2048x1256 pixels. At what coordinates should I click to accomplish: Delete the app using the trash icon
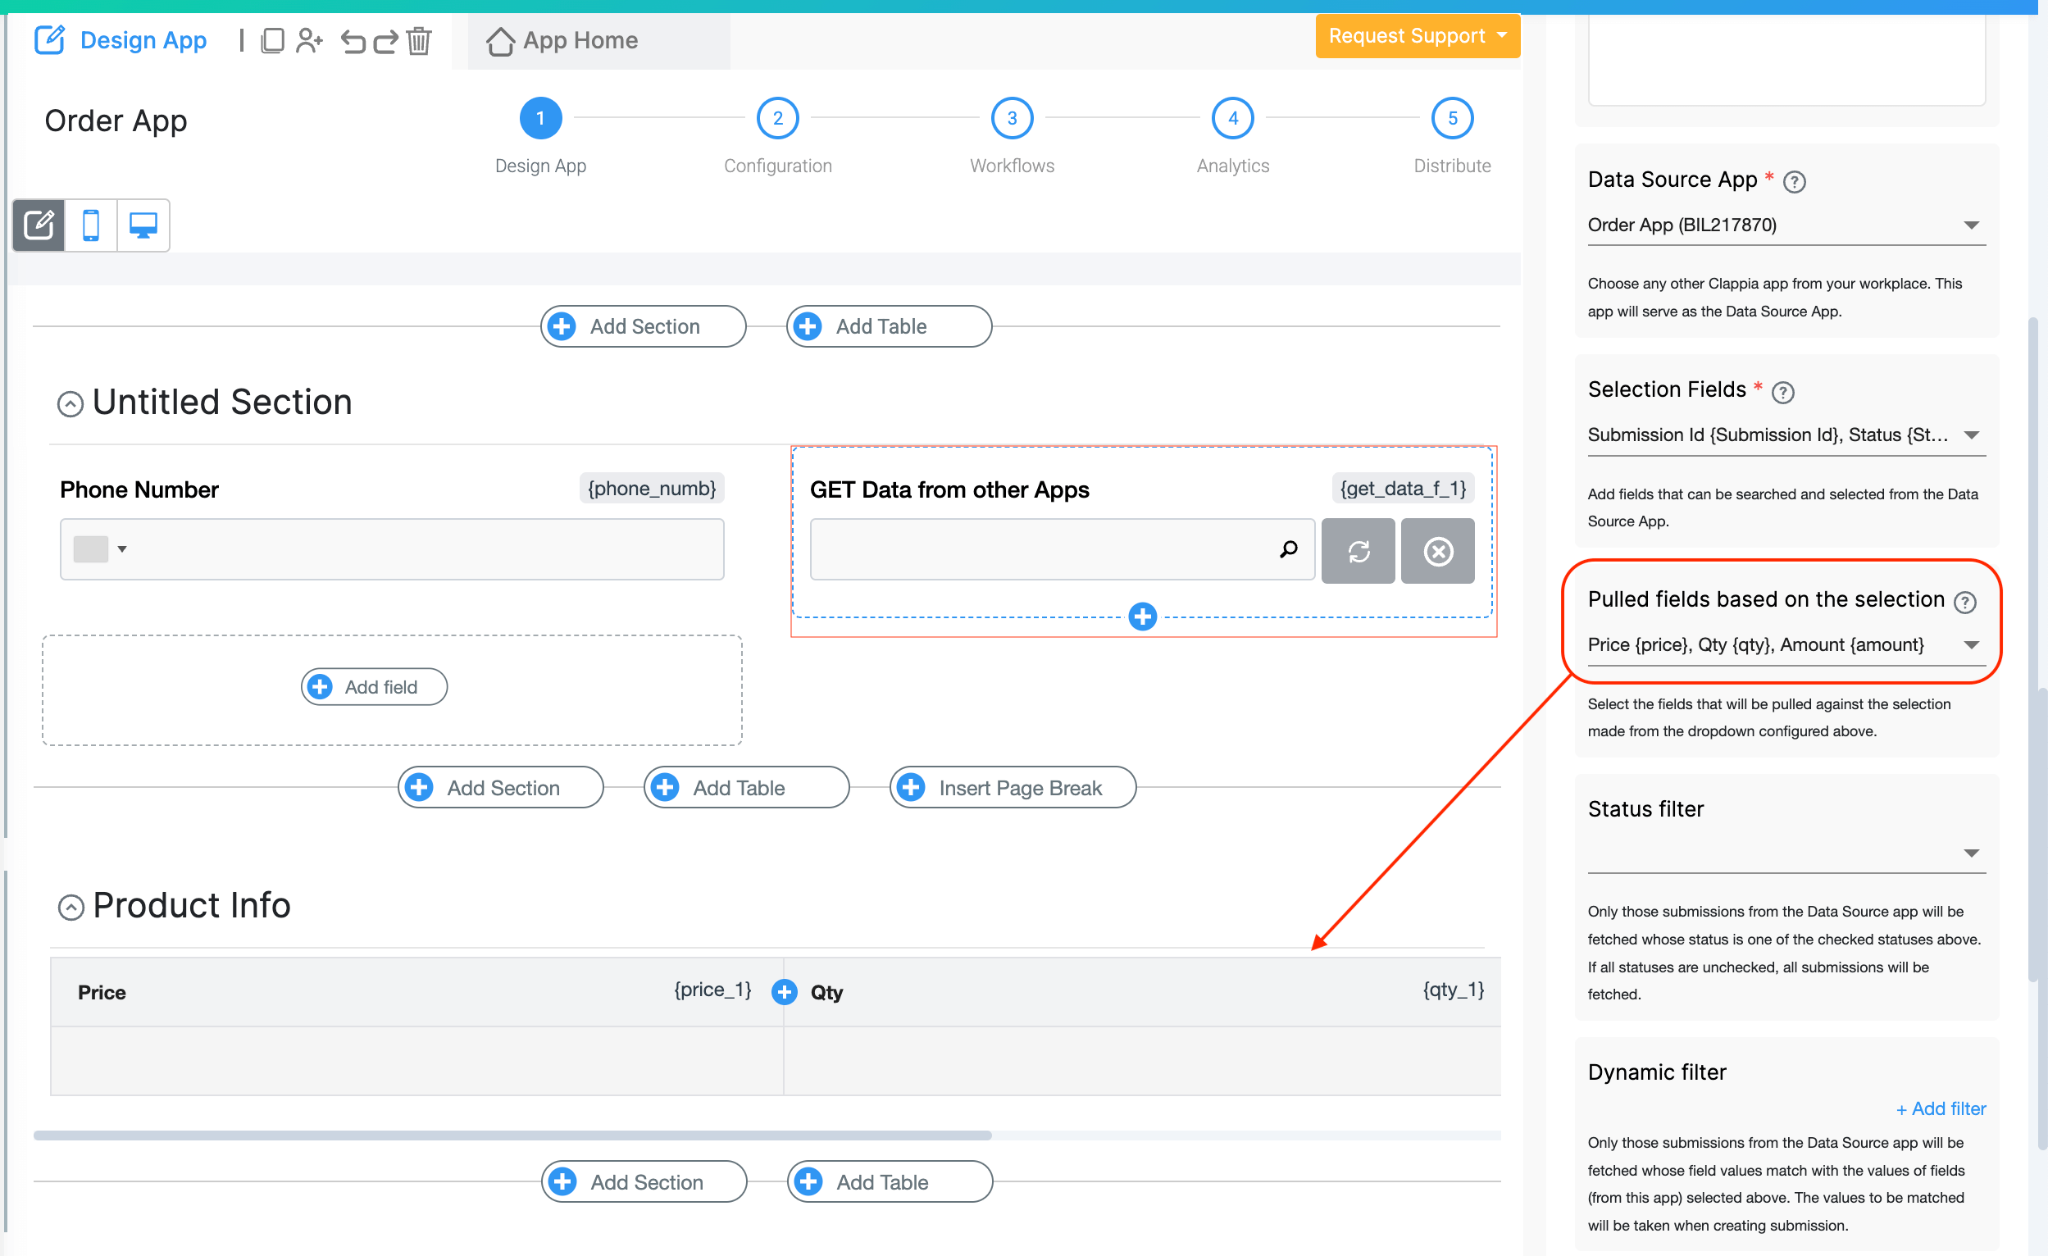pyautogui.click(x=420, y=41)
